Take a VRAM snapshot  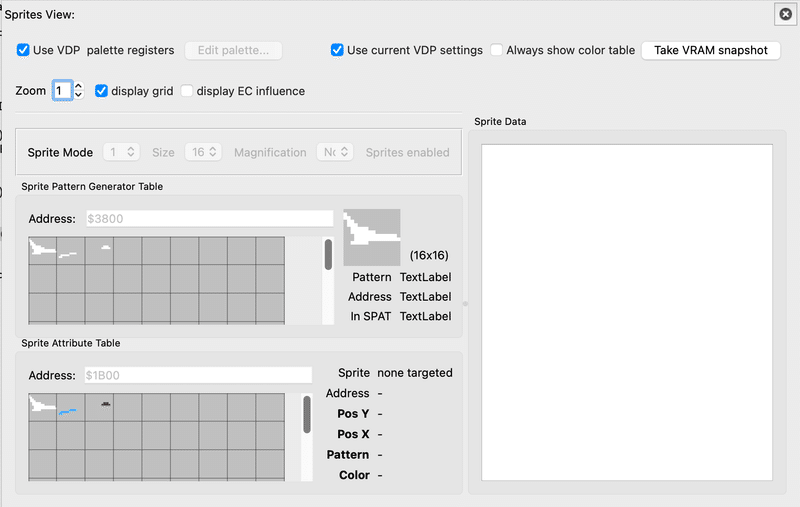(x=711, y=50)
